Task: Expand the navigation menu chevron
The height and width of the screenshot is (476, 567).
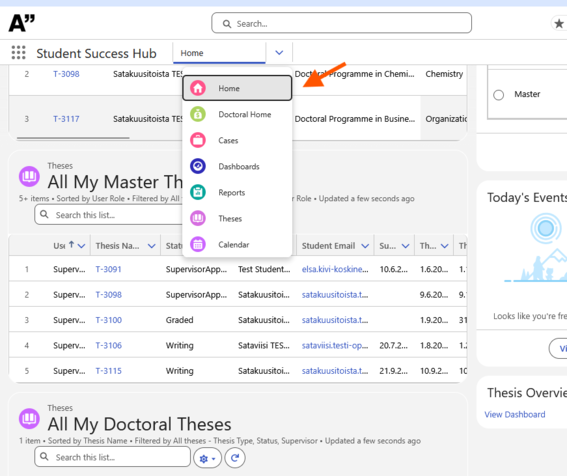Action: point(279,53)
